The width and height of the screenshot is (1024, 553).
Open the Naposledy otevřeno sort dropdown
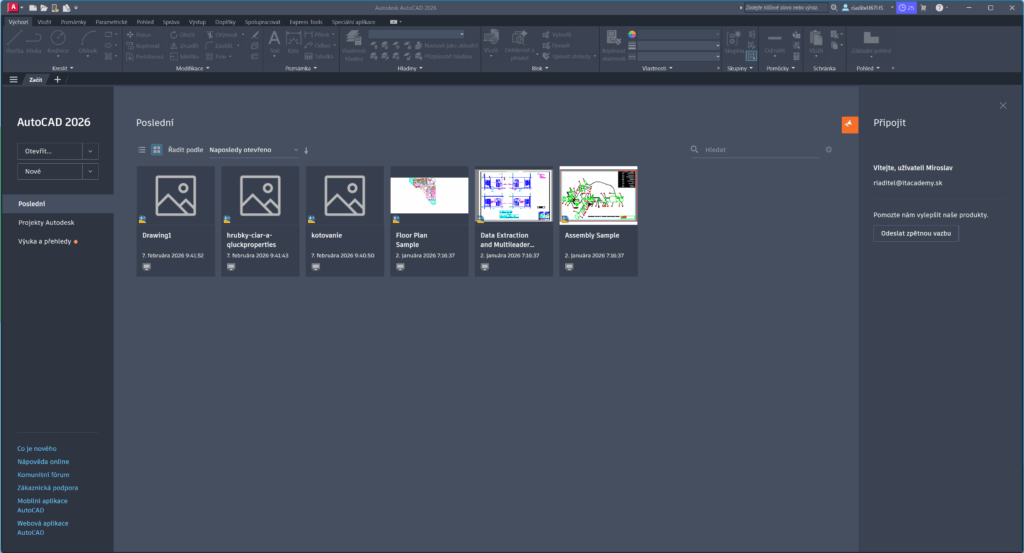(253, 150)
